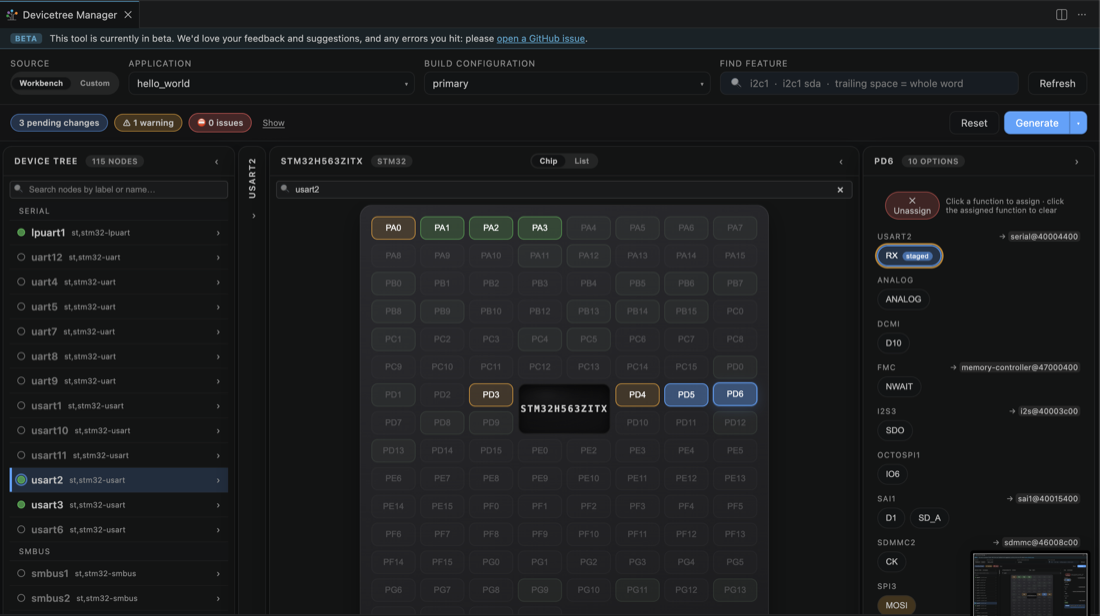Switch source to Custom
The image size is (1100, 616).
tap(95, 83)
